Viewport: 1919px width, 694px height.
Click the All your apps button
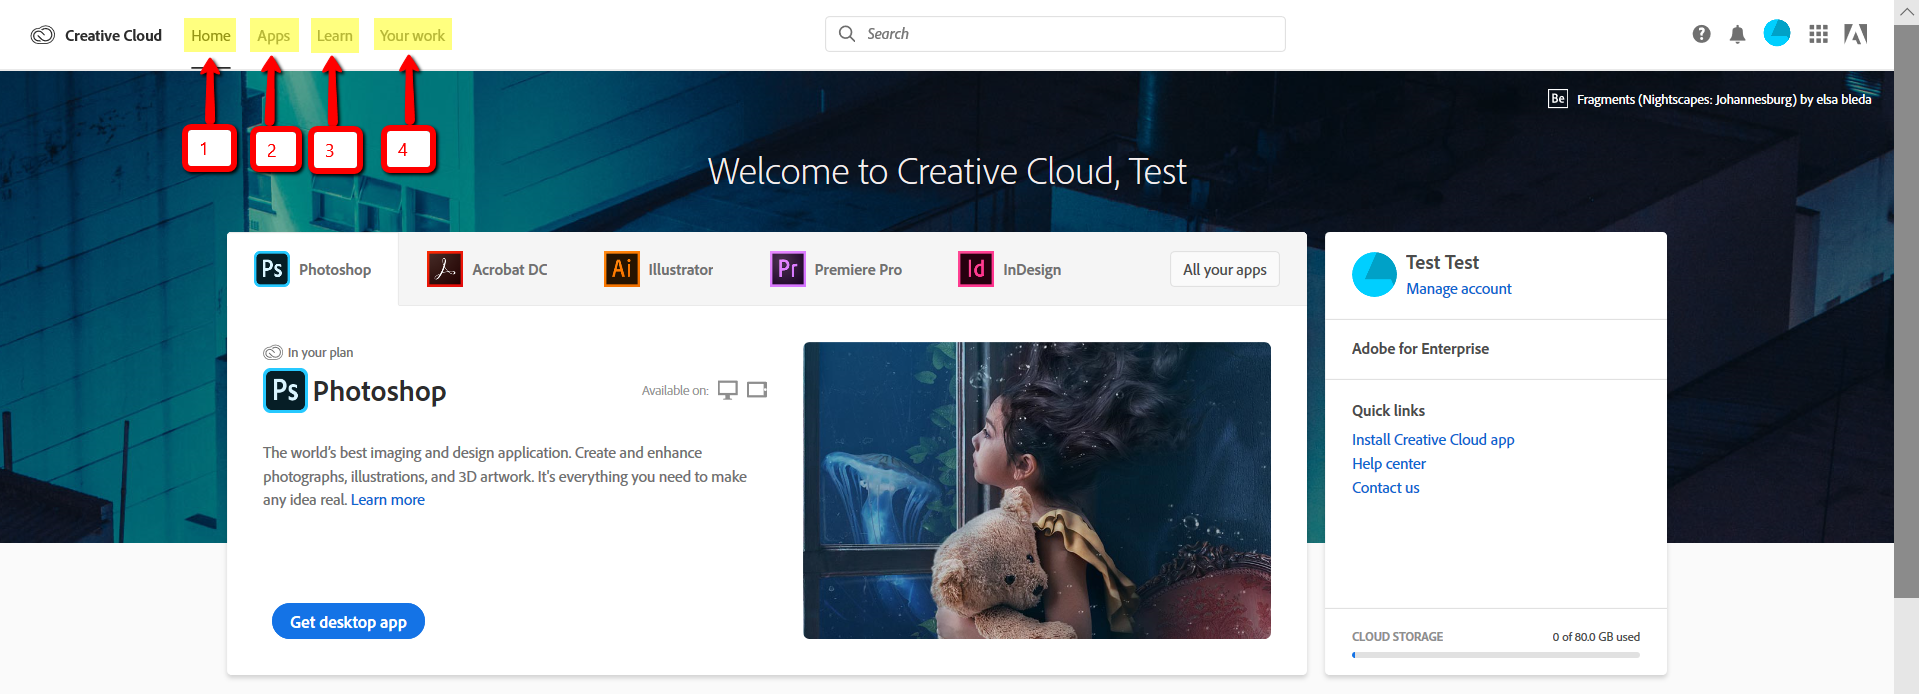pos(1225,269)
